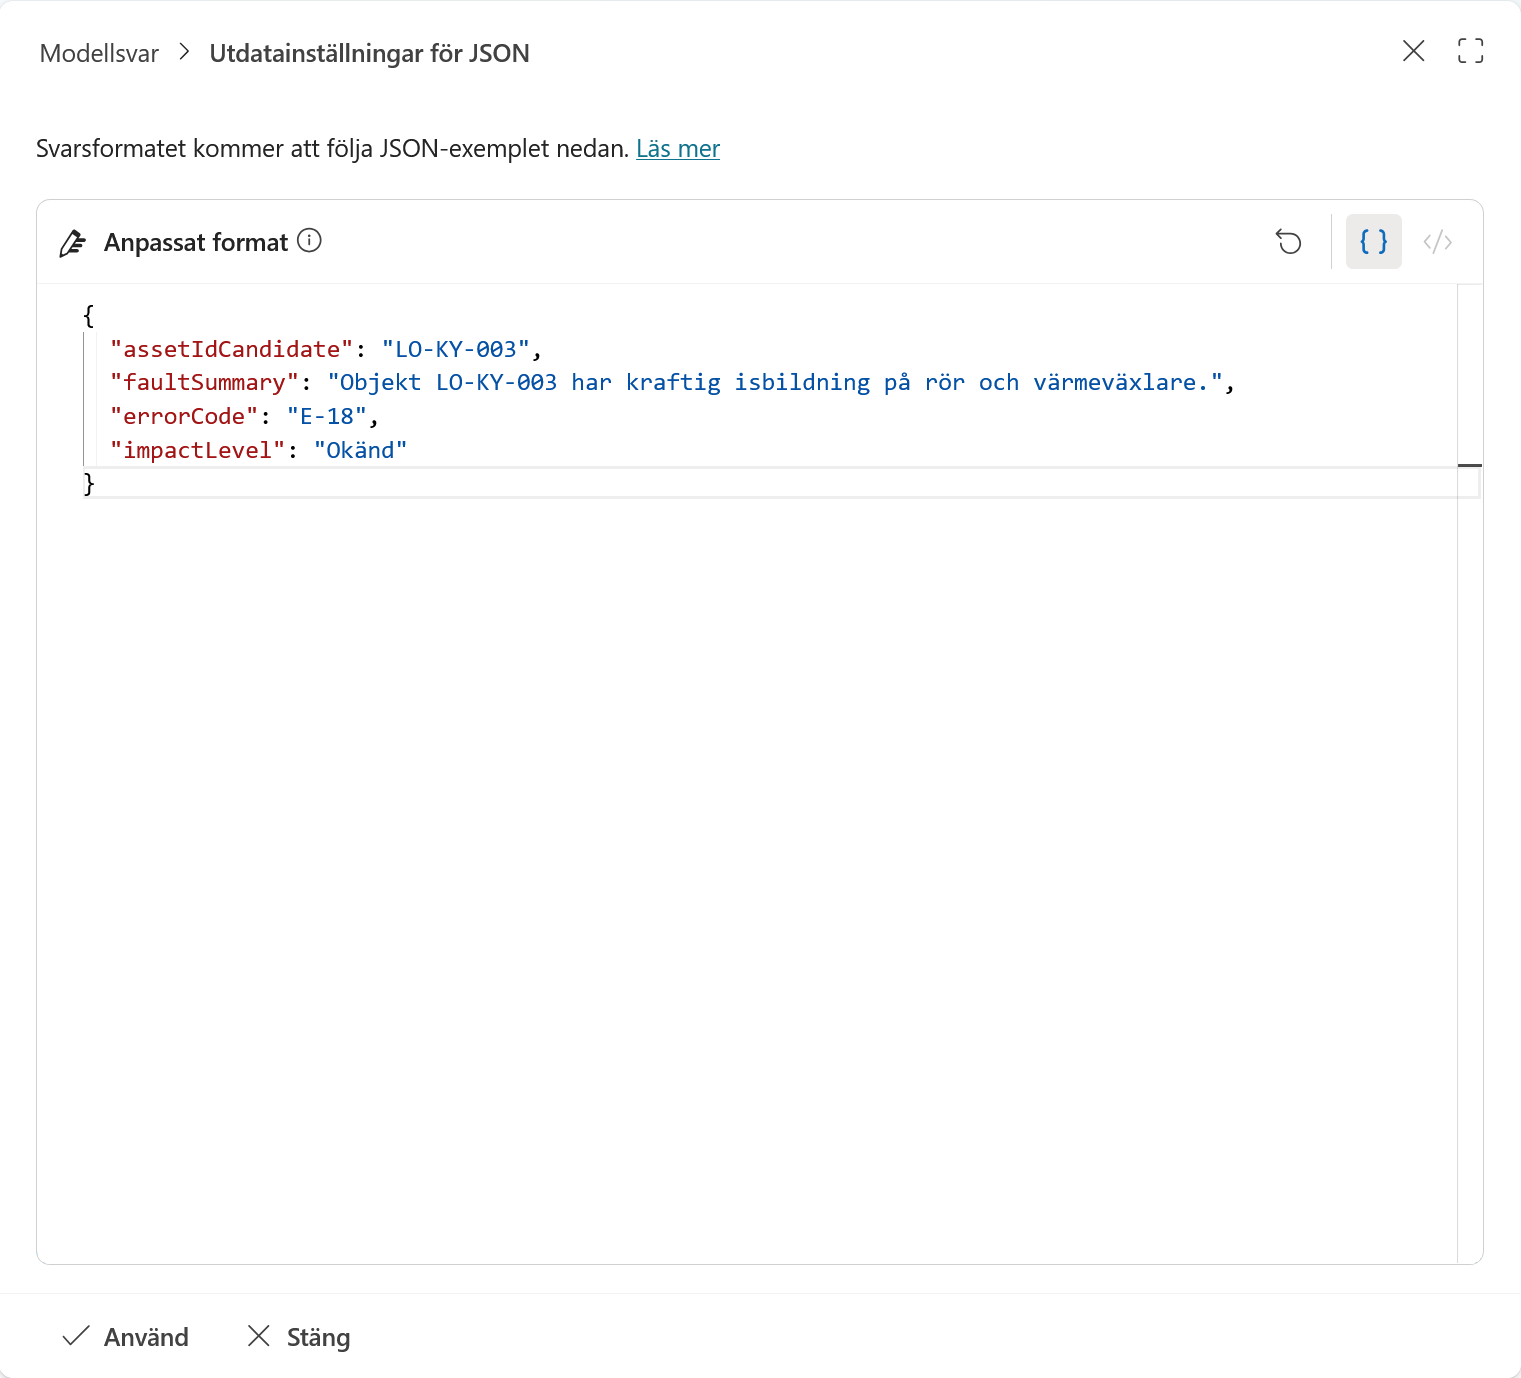Click the assetIdCandidate key
Screen dimensions: 1521x1378
(x=231, y=349)
